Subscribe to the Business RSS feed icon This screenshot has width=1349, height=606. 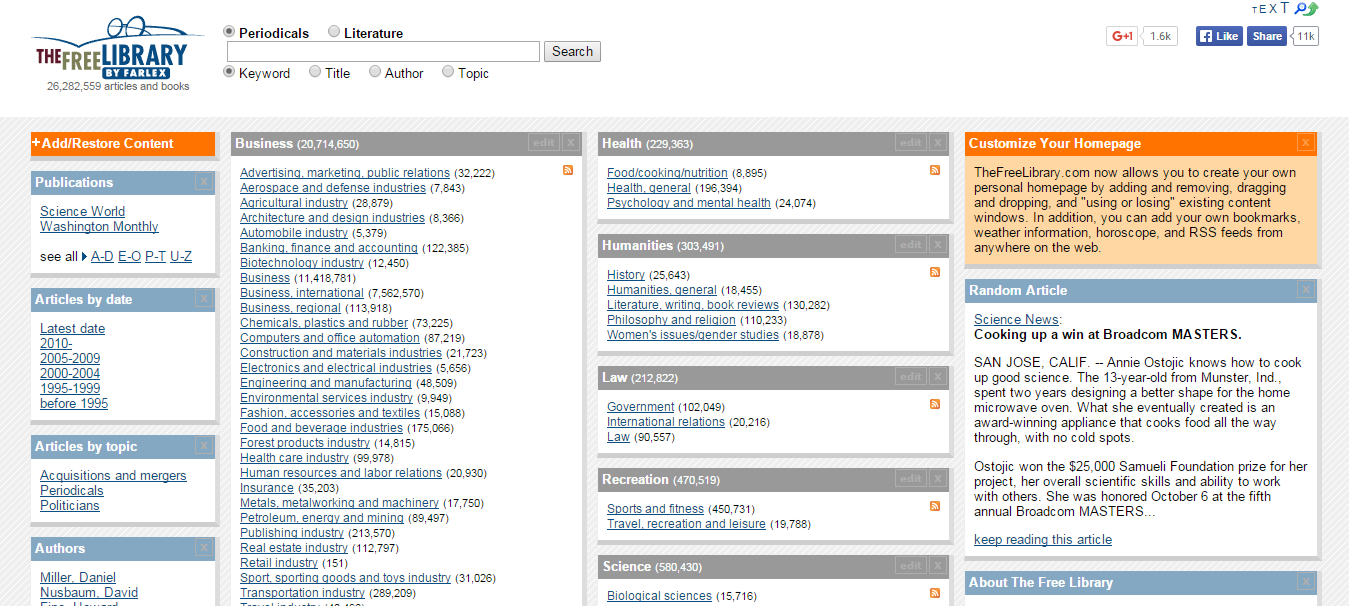coord(568,171)
